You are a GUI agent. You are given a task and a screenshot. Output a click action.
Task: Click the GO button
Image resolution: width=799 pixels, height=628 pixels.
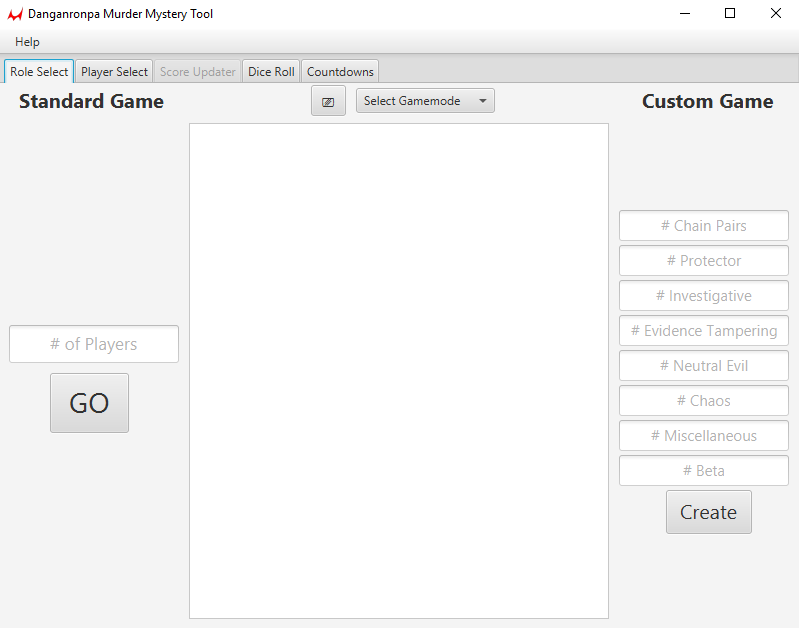[89, 403]
